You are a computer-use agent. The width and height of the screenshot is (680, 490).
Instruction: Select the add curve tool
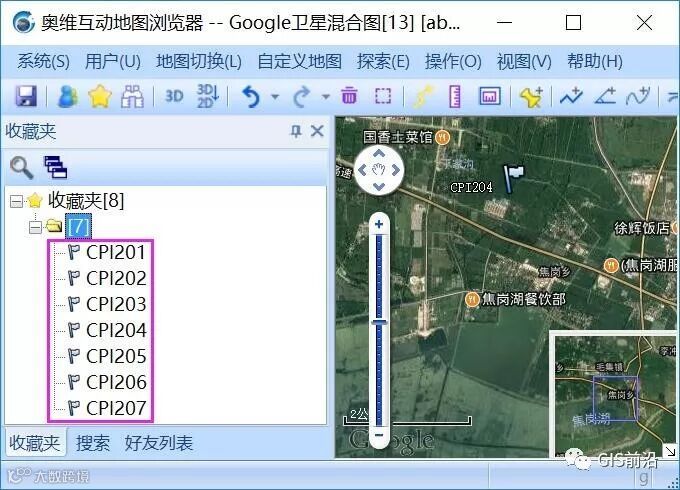coord(638,96)
